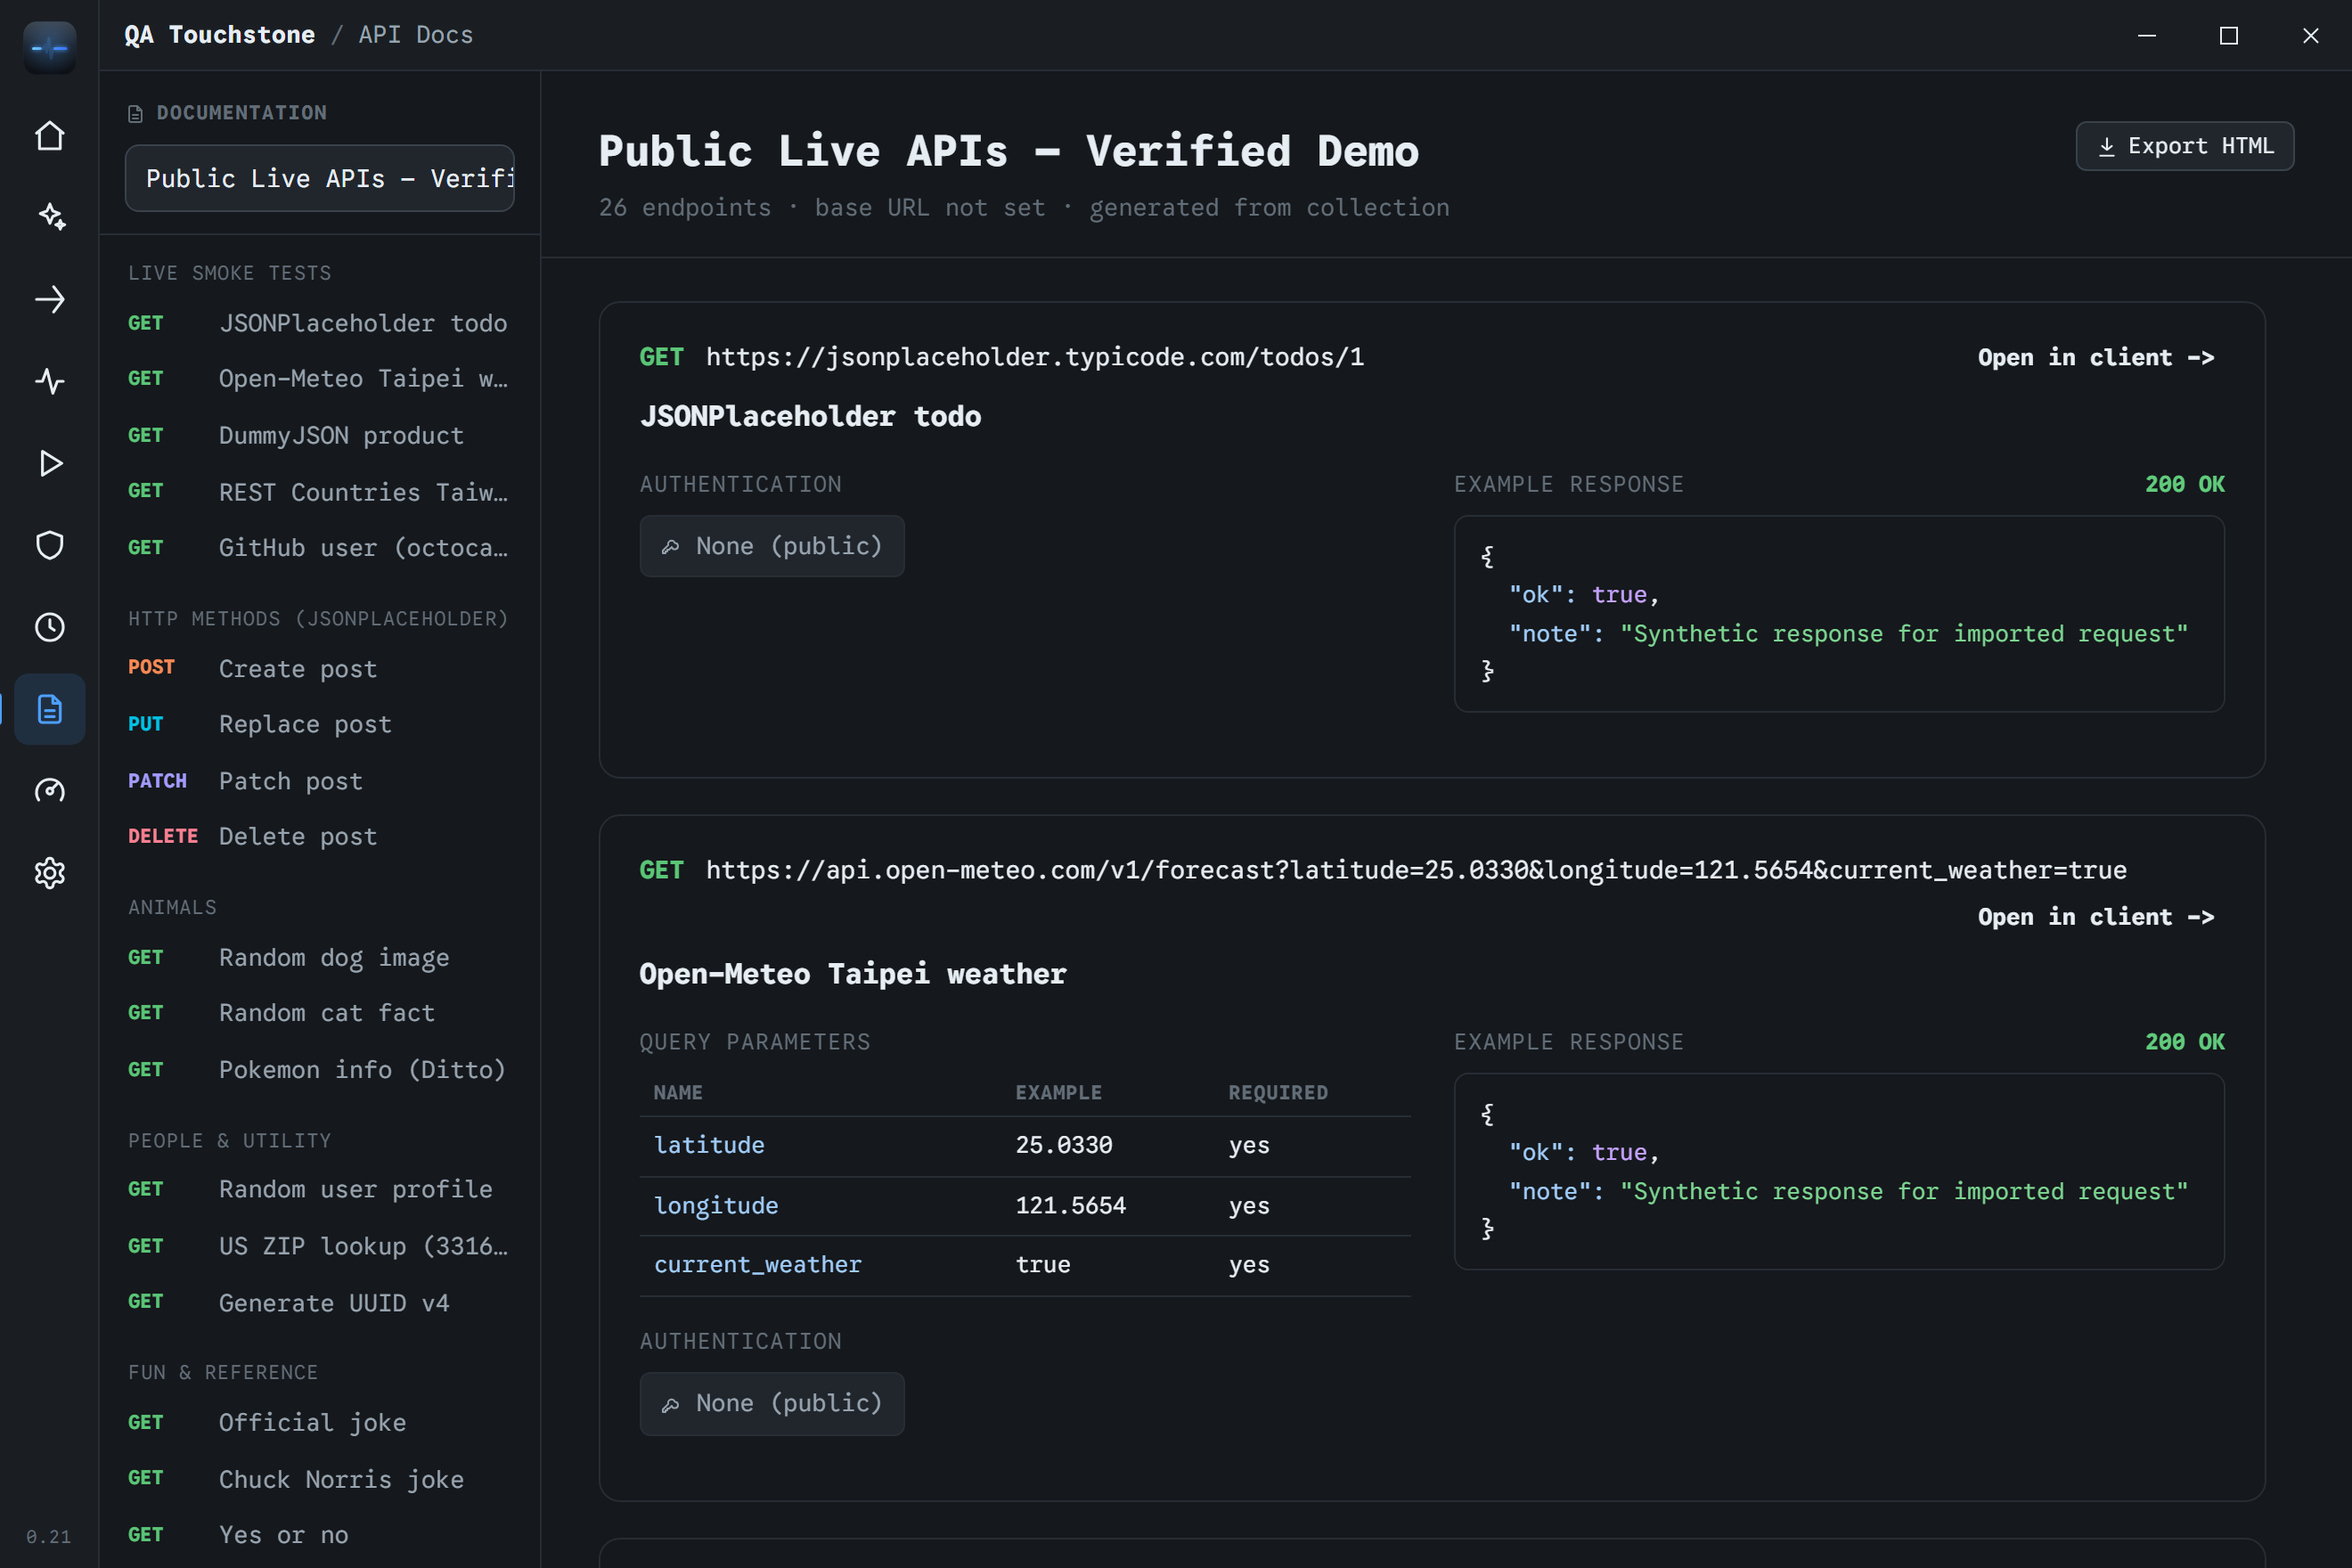Open the Home icon in sidebar
Screen dimensions: 2352x1568
(x=49, y=135)
